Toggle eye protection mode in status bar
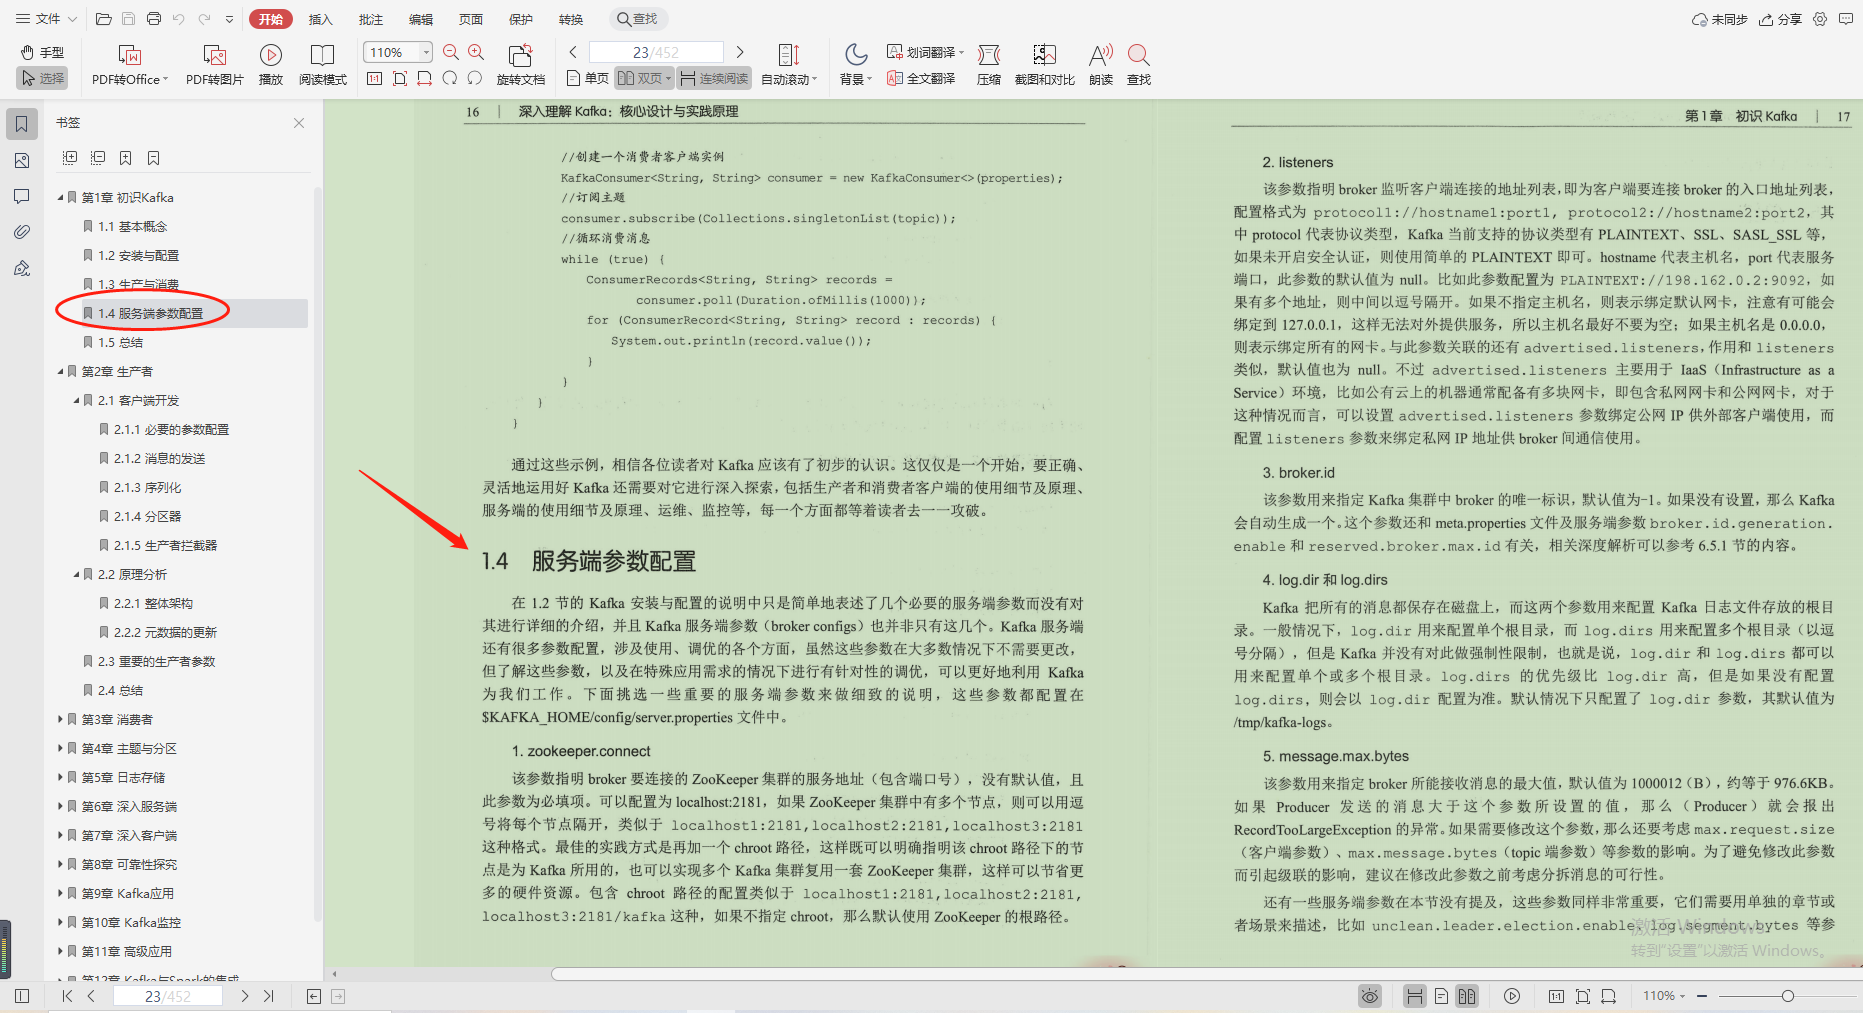The width and height of the screenshot is (1863, 1013). [1370, 996]
